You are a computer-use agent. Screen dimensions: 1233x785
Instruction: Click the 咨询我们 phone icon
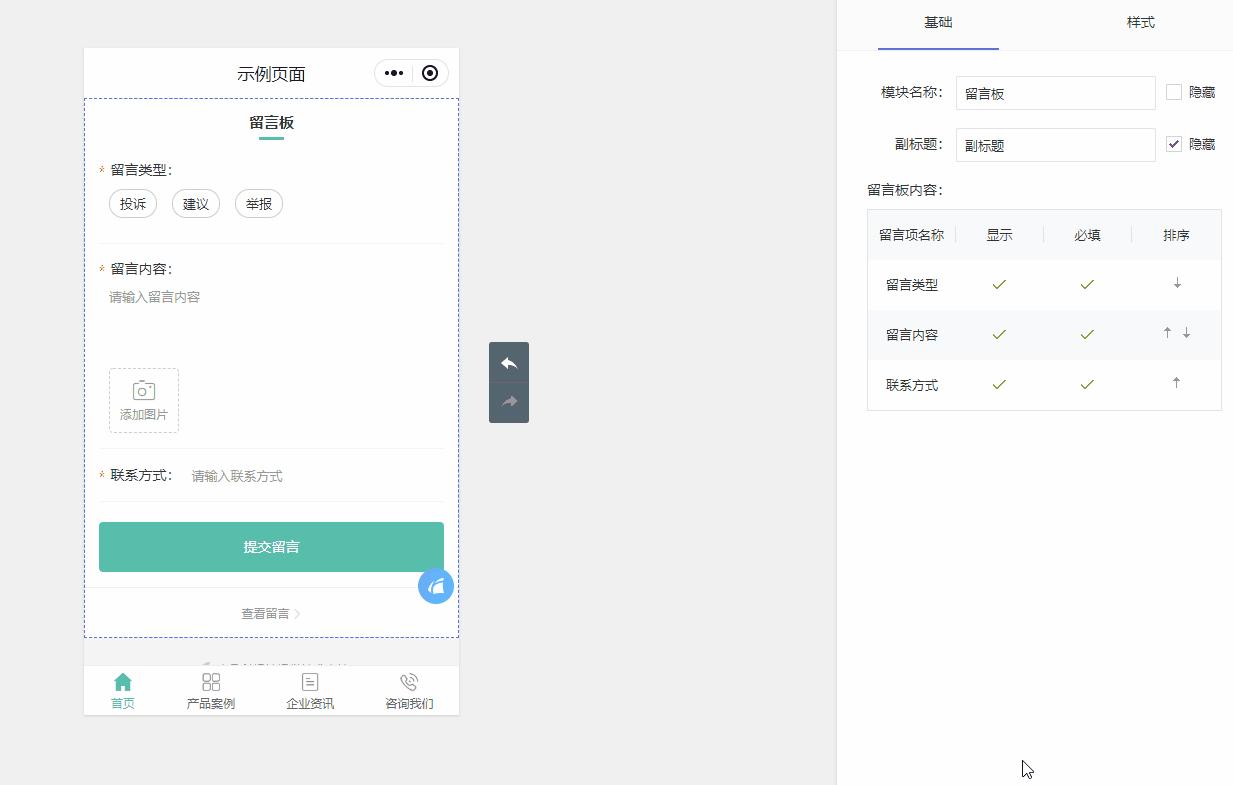click(408, 681)
